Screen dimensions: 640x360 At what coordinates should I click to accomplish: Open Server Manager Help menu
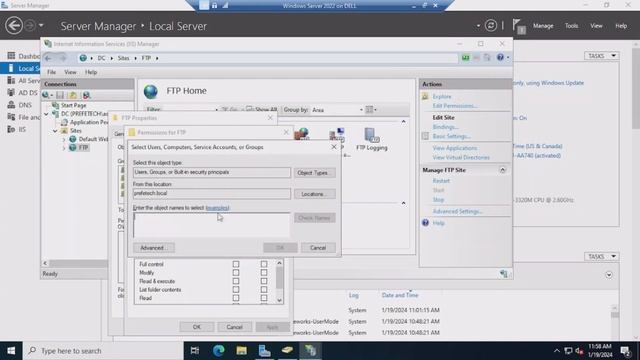click(621, 26)
